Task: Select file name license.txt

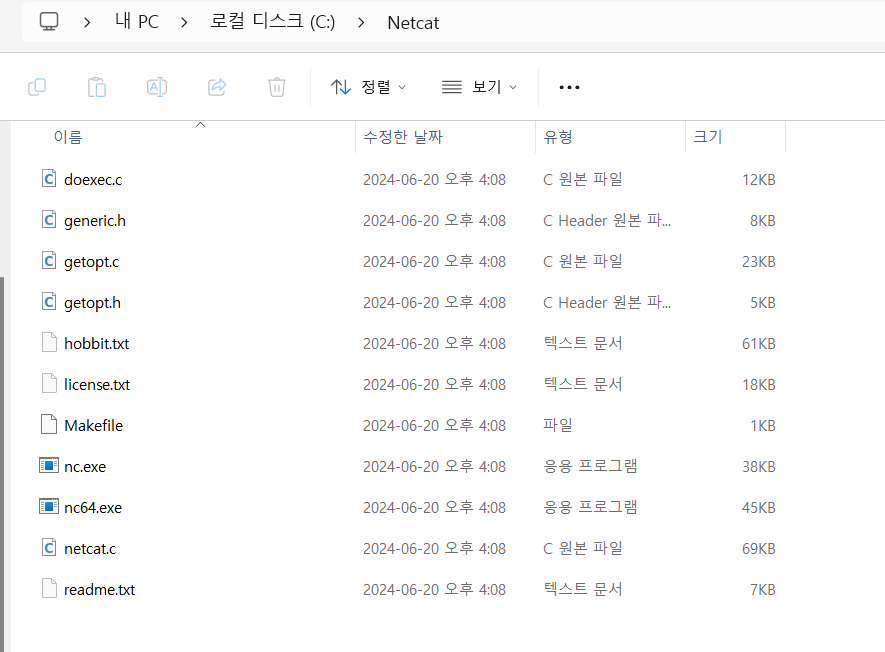Action: pos(97,385)
